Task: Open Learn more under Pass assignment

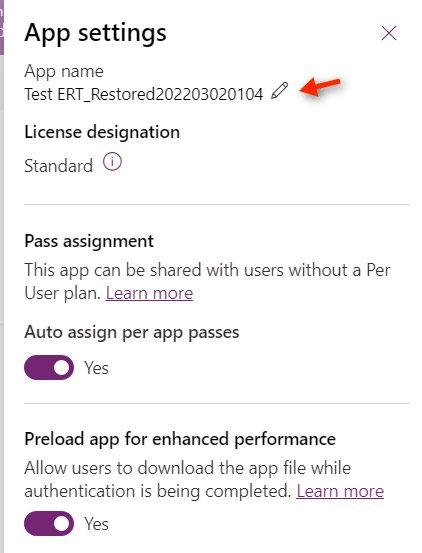Action: [x=149, y=293]
